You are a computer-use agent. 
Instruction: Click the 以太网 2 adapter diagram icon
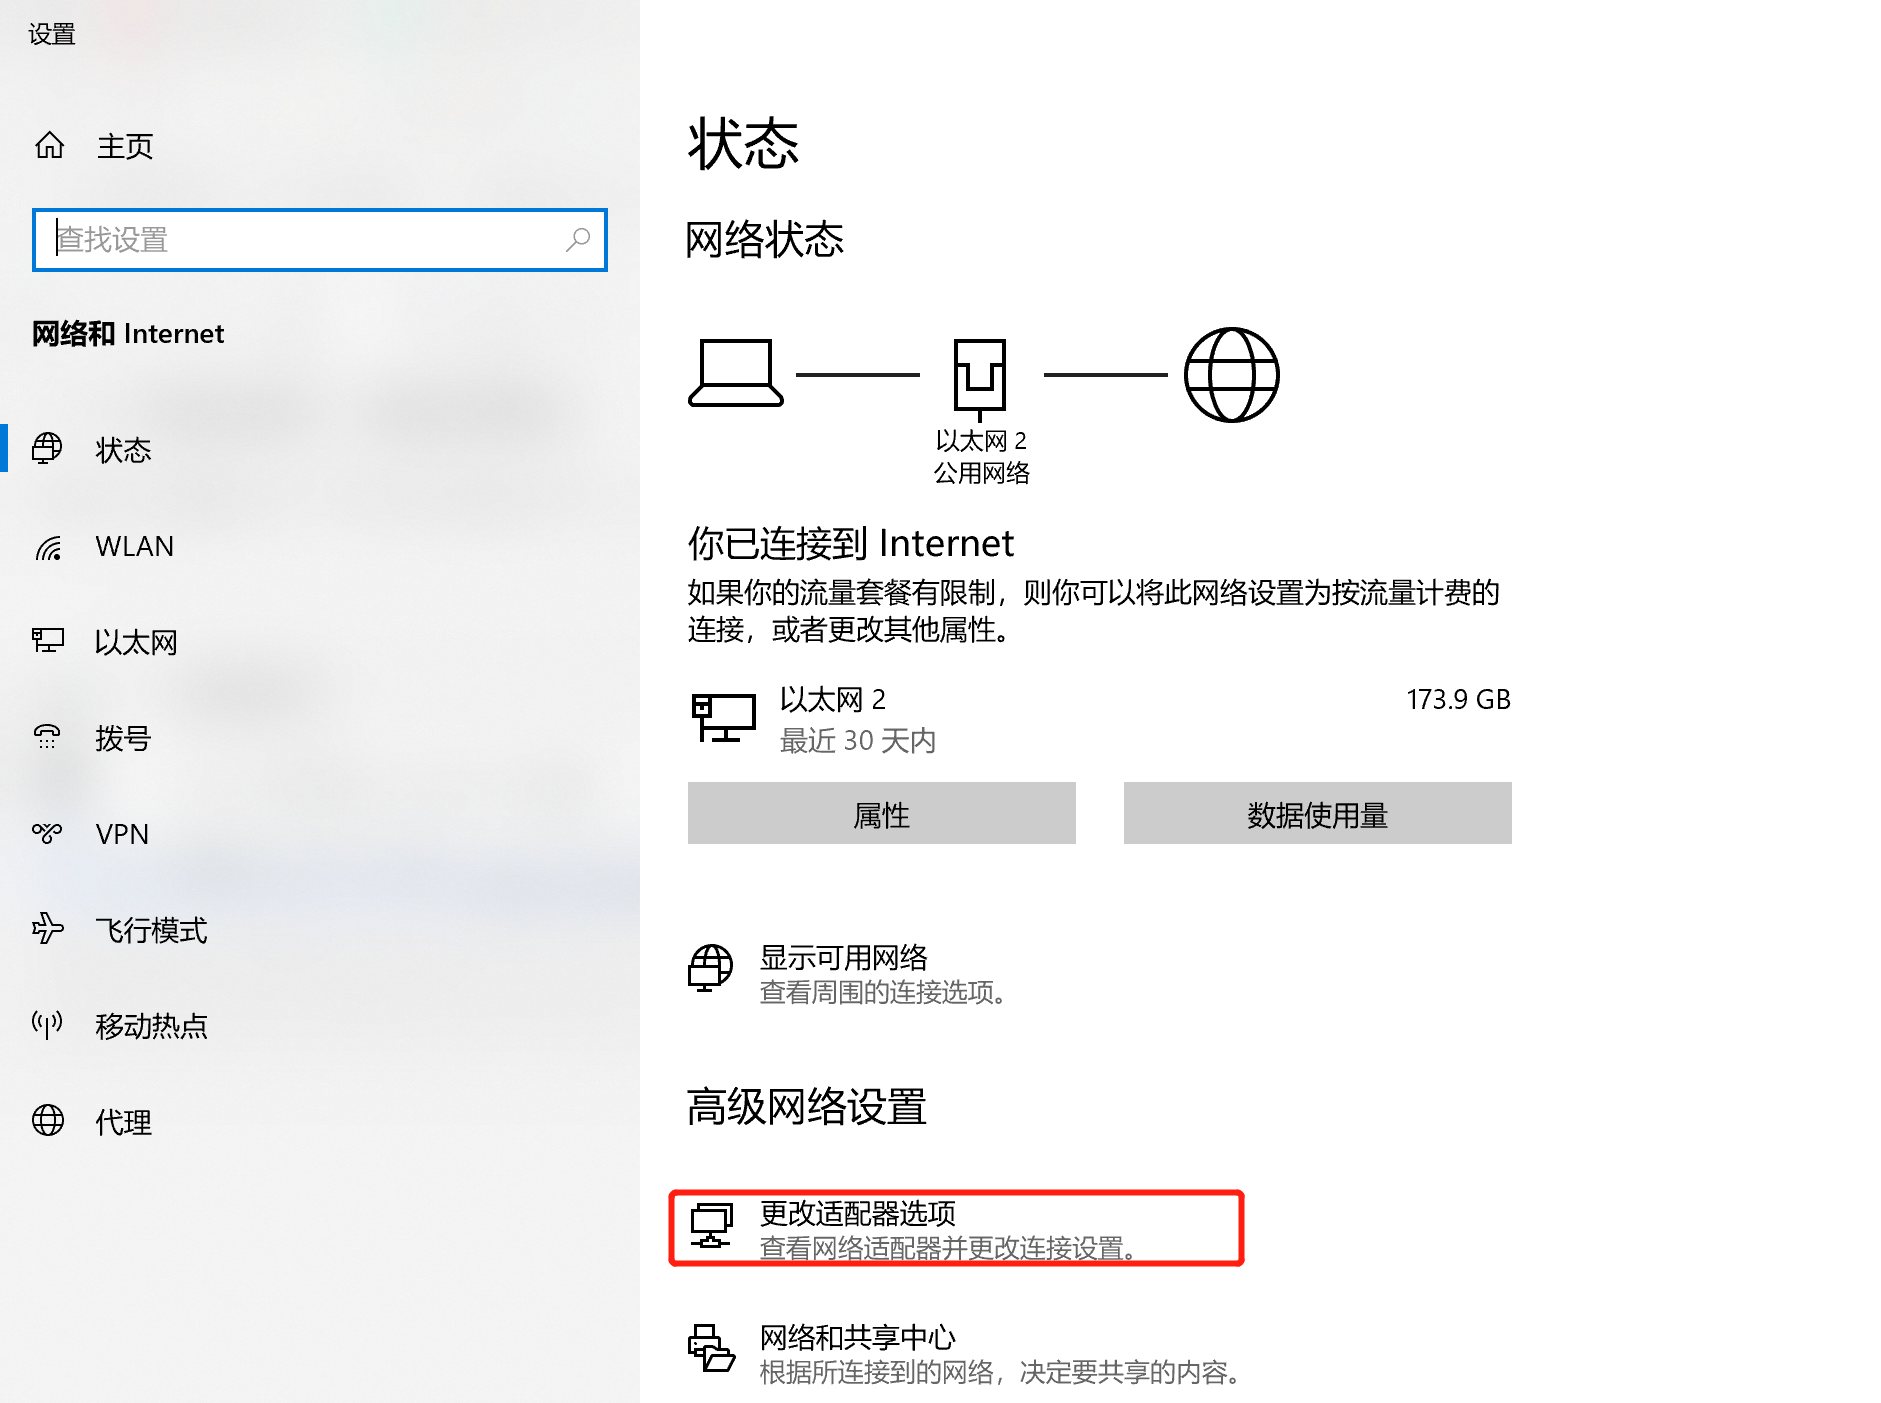[x=979, y=379]
